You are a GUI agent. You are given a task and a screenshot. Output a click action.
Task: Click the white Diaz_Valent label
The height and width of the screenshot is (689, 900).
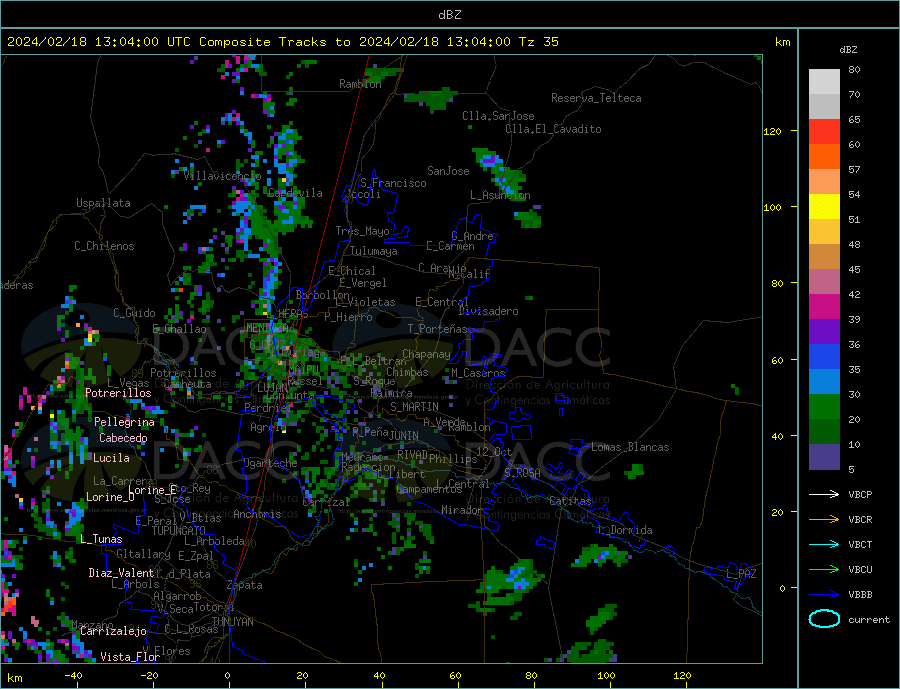pos(121,573)
